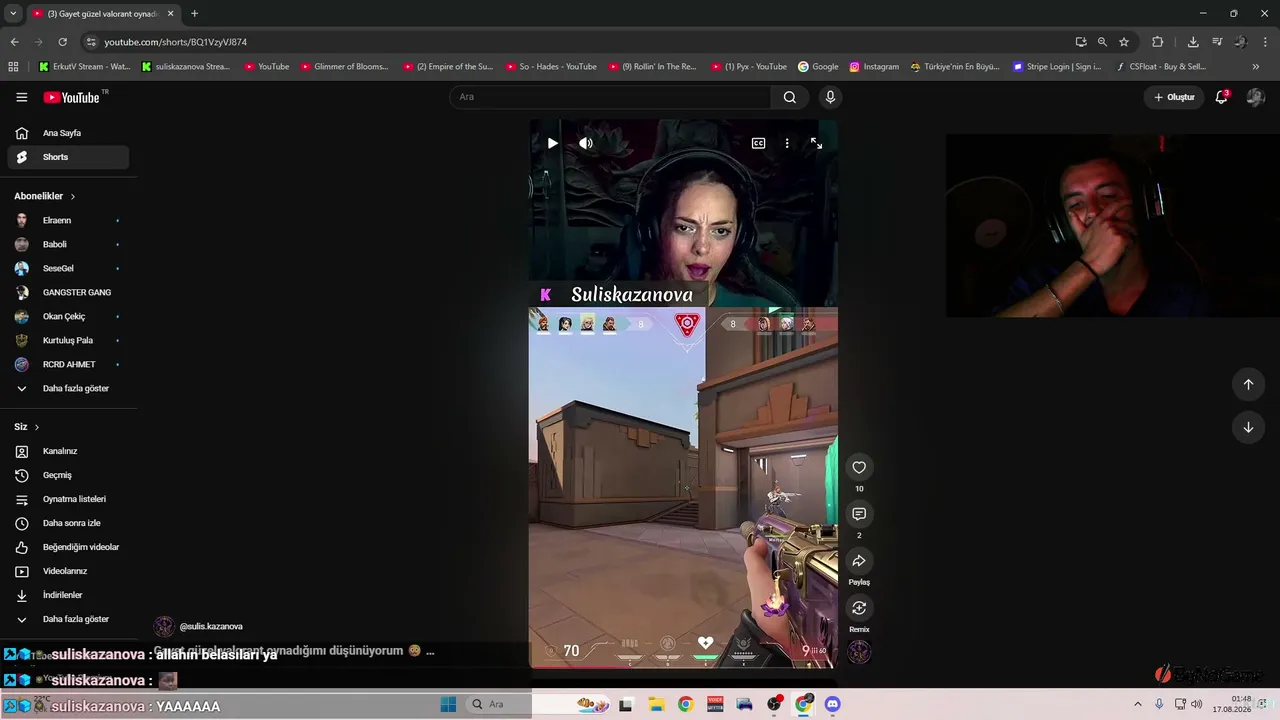1280x720 pixels.
Task: Bookmark this page with the star icon
Action: [x=1124, y=42]
